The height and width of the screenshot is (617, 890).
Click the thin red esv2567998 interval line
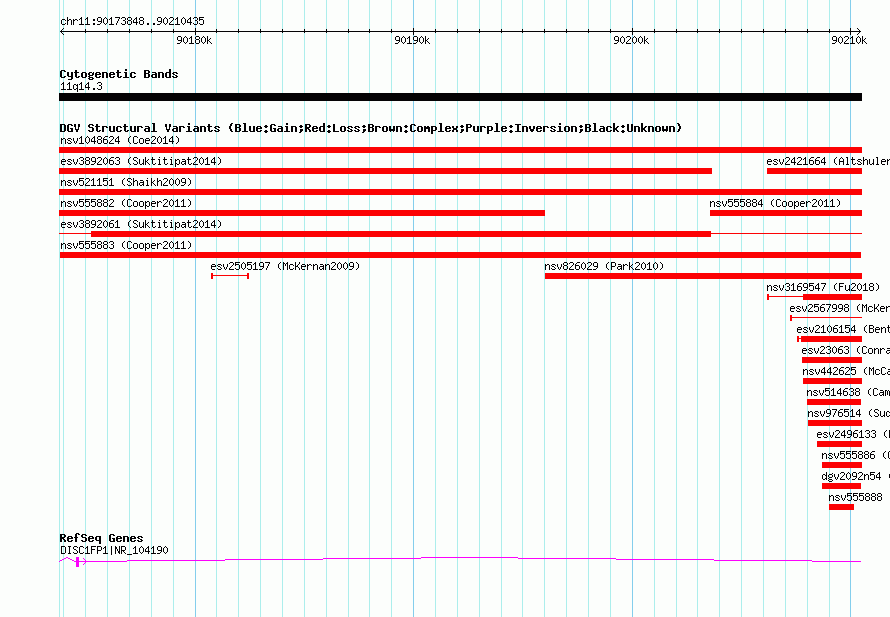(826, 318)
